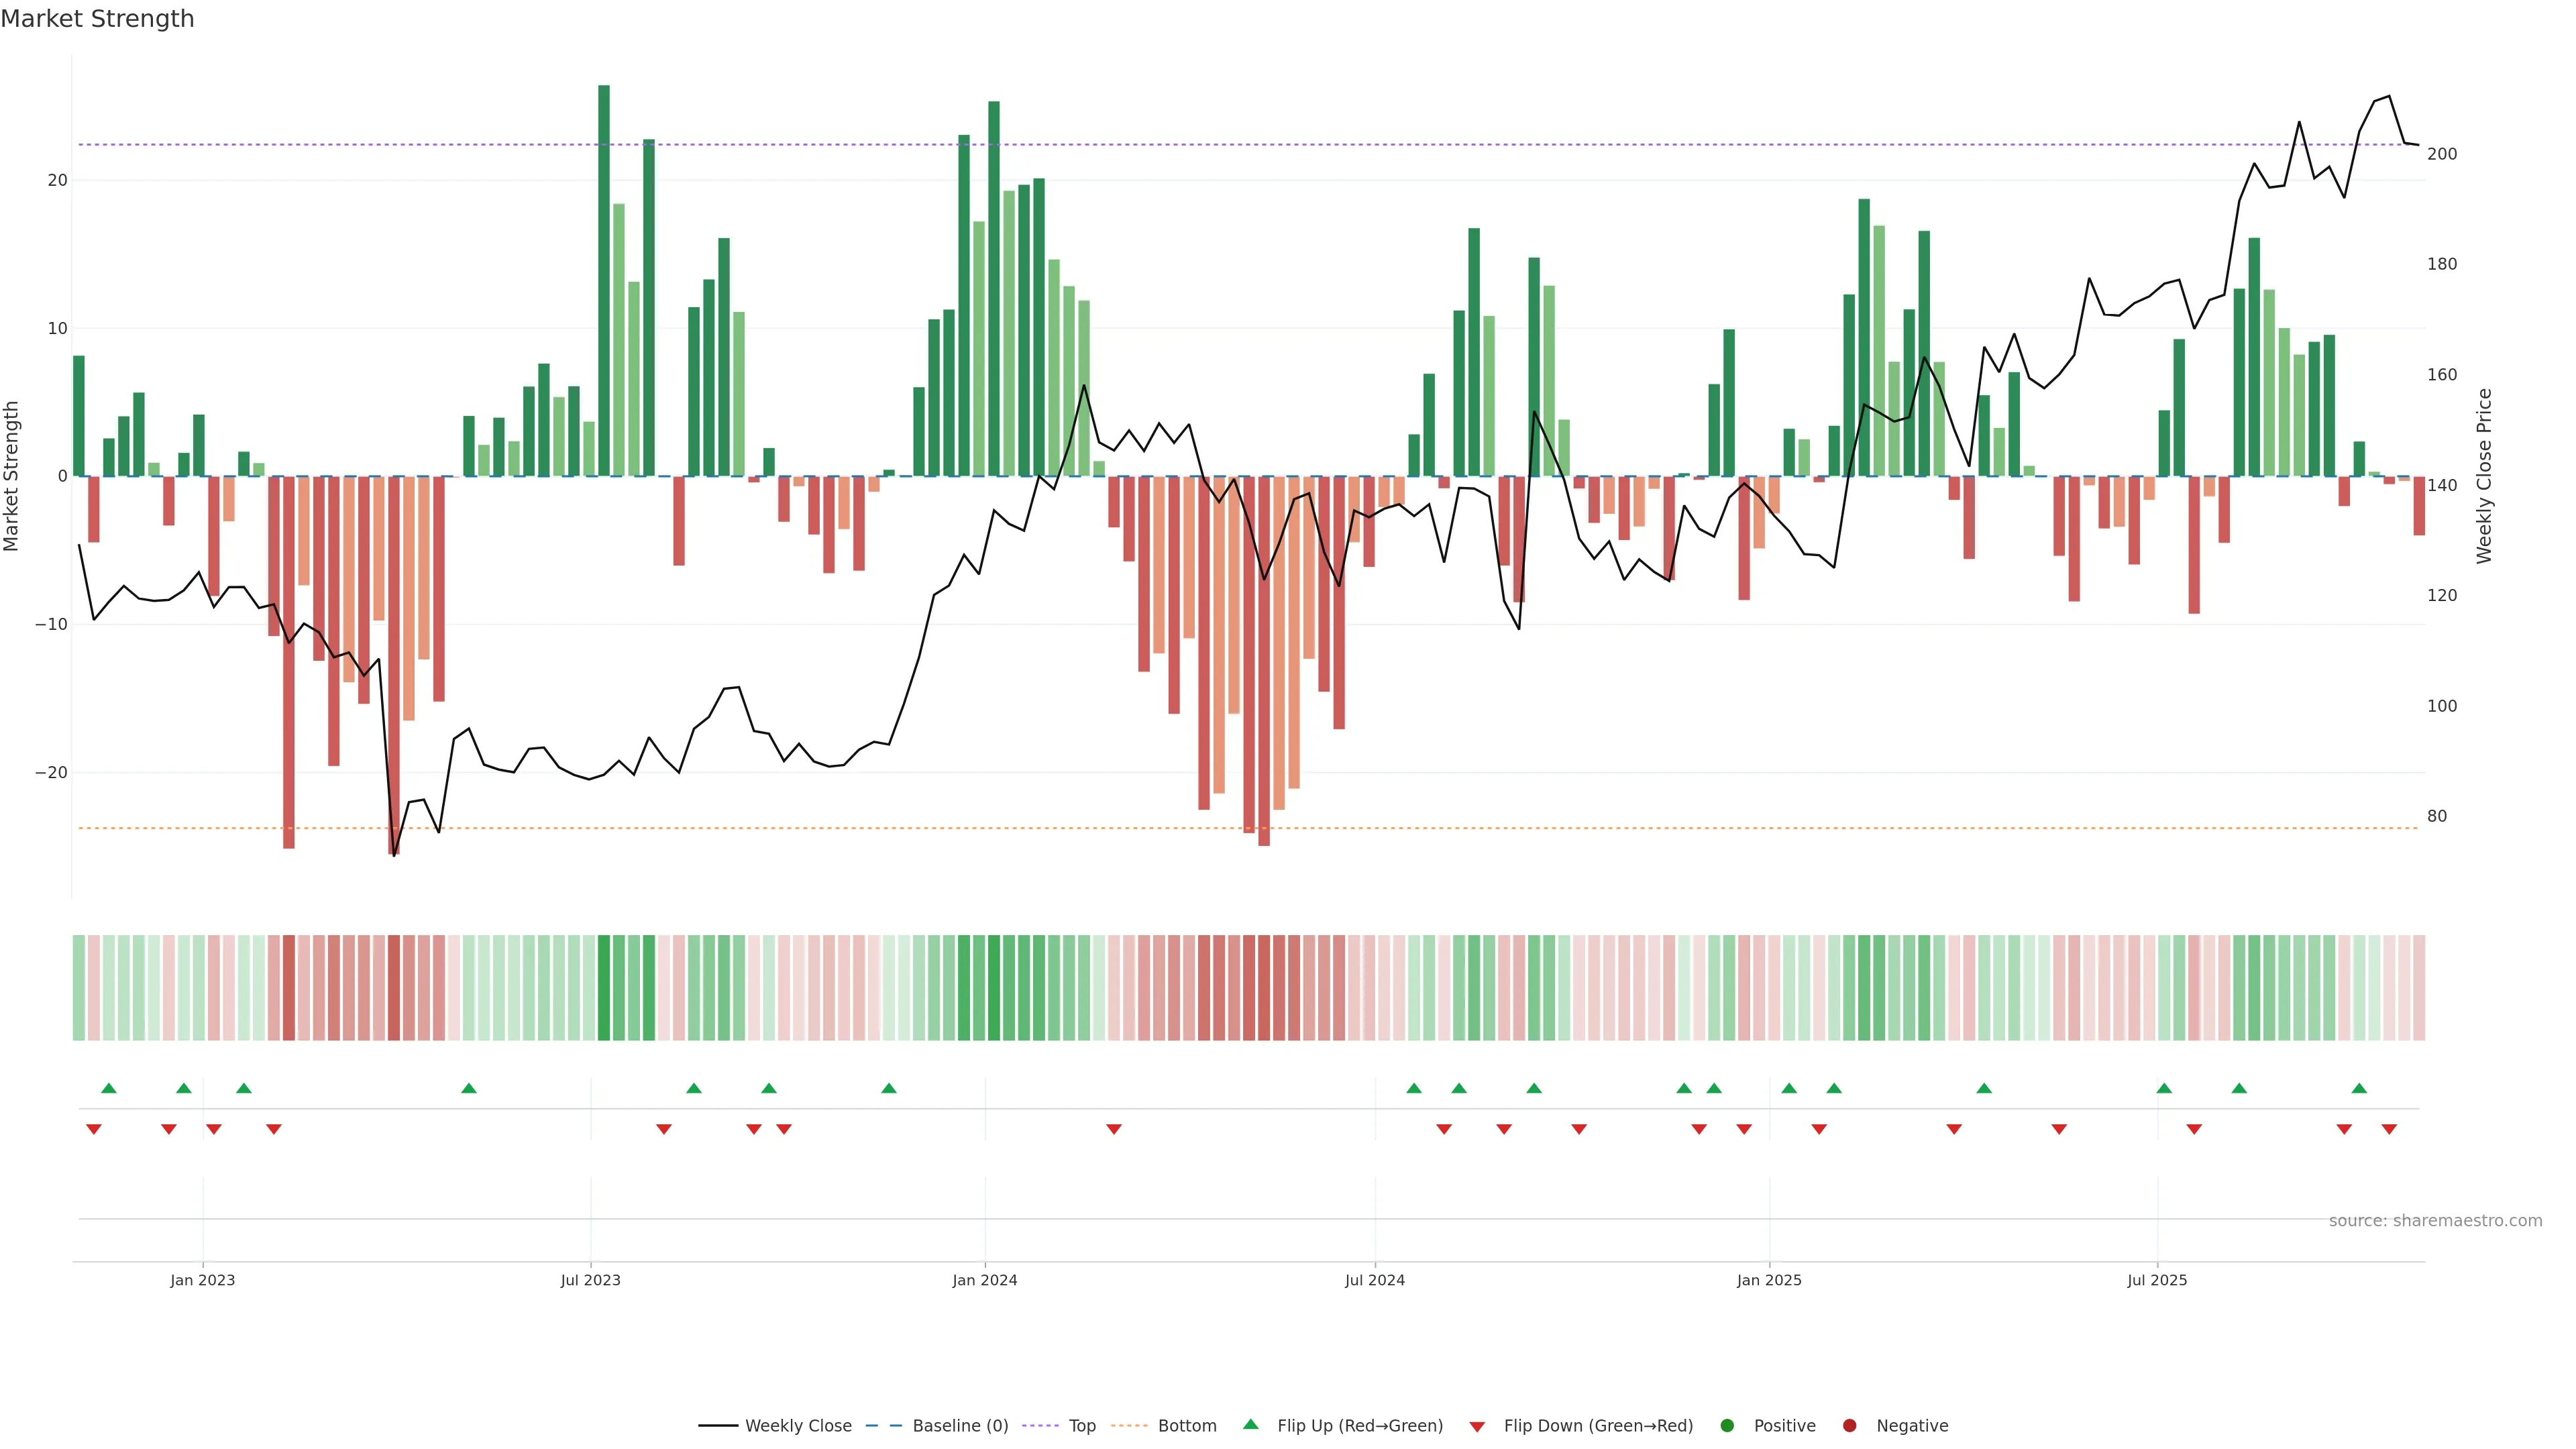Click the last green flip-up triangle marker

[x=2359, y=1088]
